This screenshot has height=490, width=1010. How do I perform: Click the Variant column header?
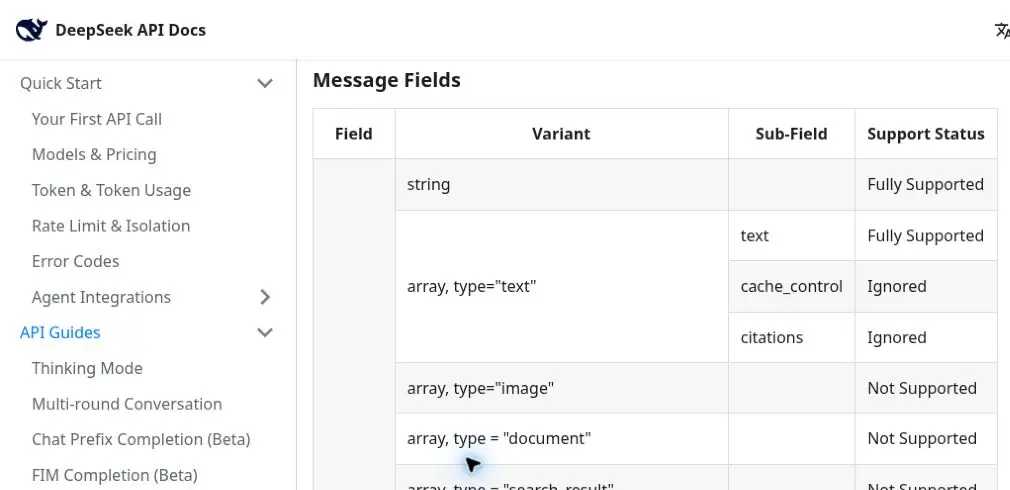[561, 134]
